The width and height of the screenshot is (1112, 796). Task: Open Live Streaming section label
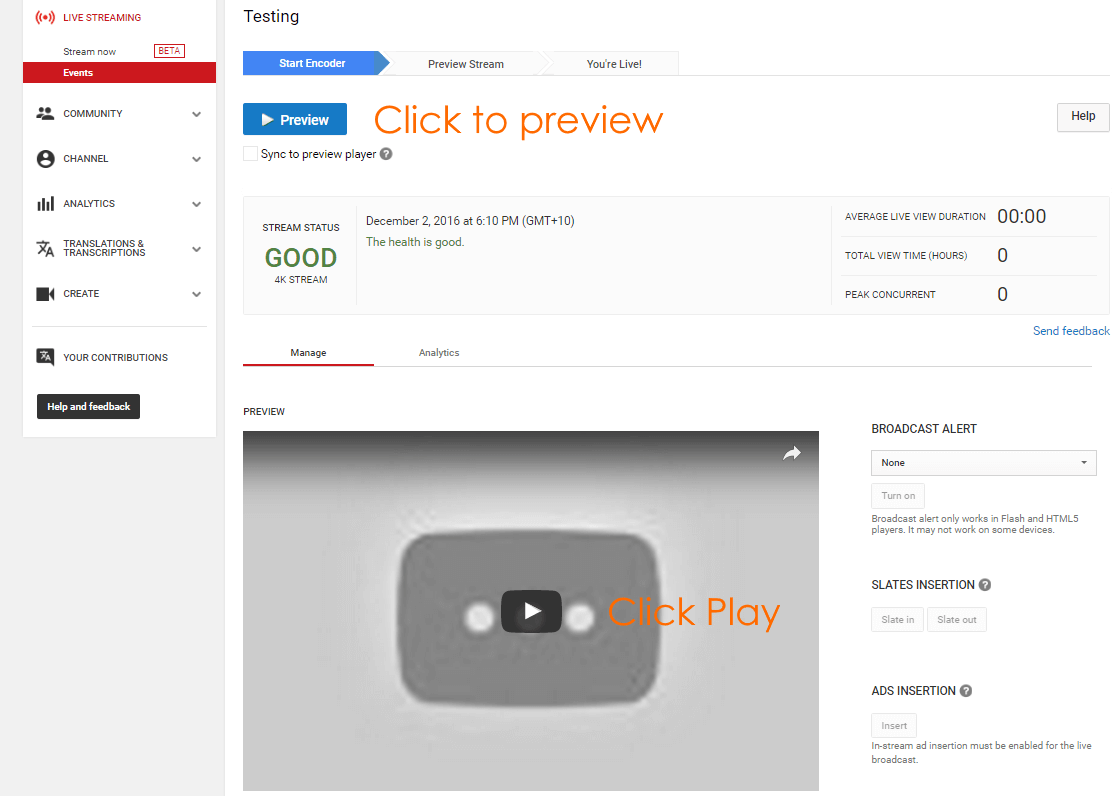(x=102, y=18)
